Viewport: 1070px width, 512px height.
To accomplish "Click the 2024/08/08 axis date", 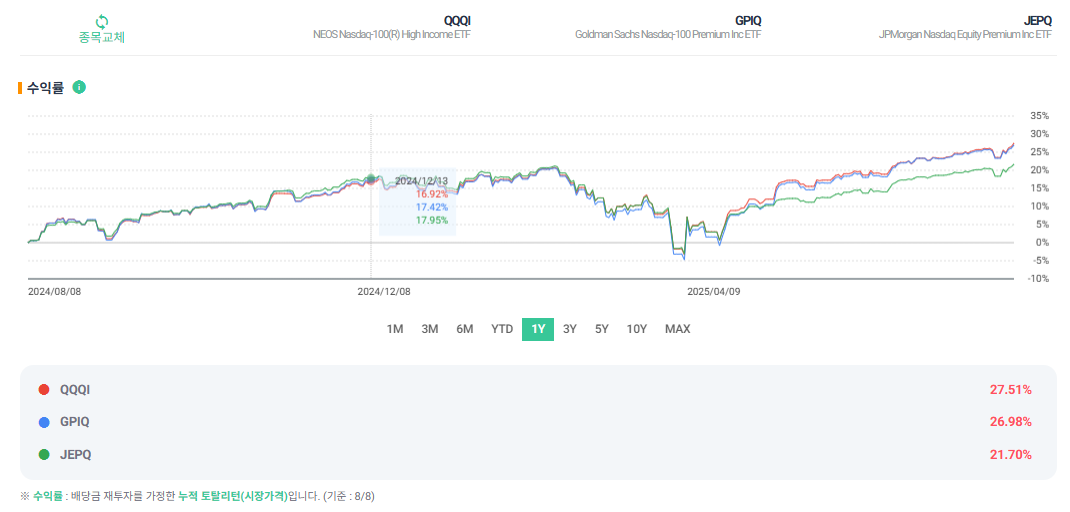I will (53, 291).
